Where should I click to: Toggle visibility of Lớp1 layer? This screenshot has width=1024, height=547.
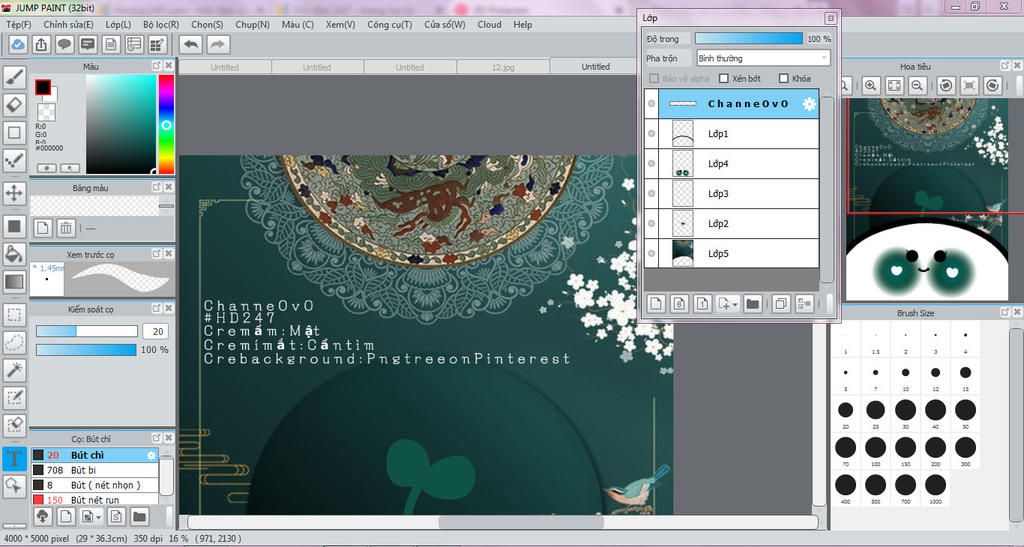coord(651,134)
